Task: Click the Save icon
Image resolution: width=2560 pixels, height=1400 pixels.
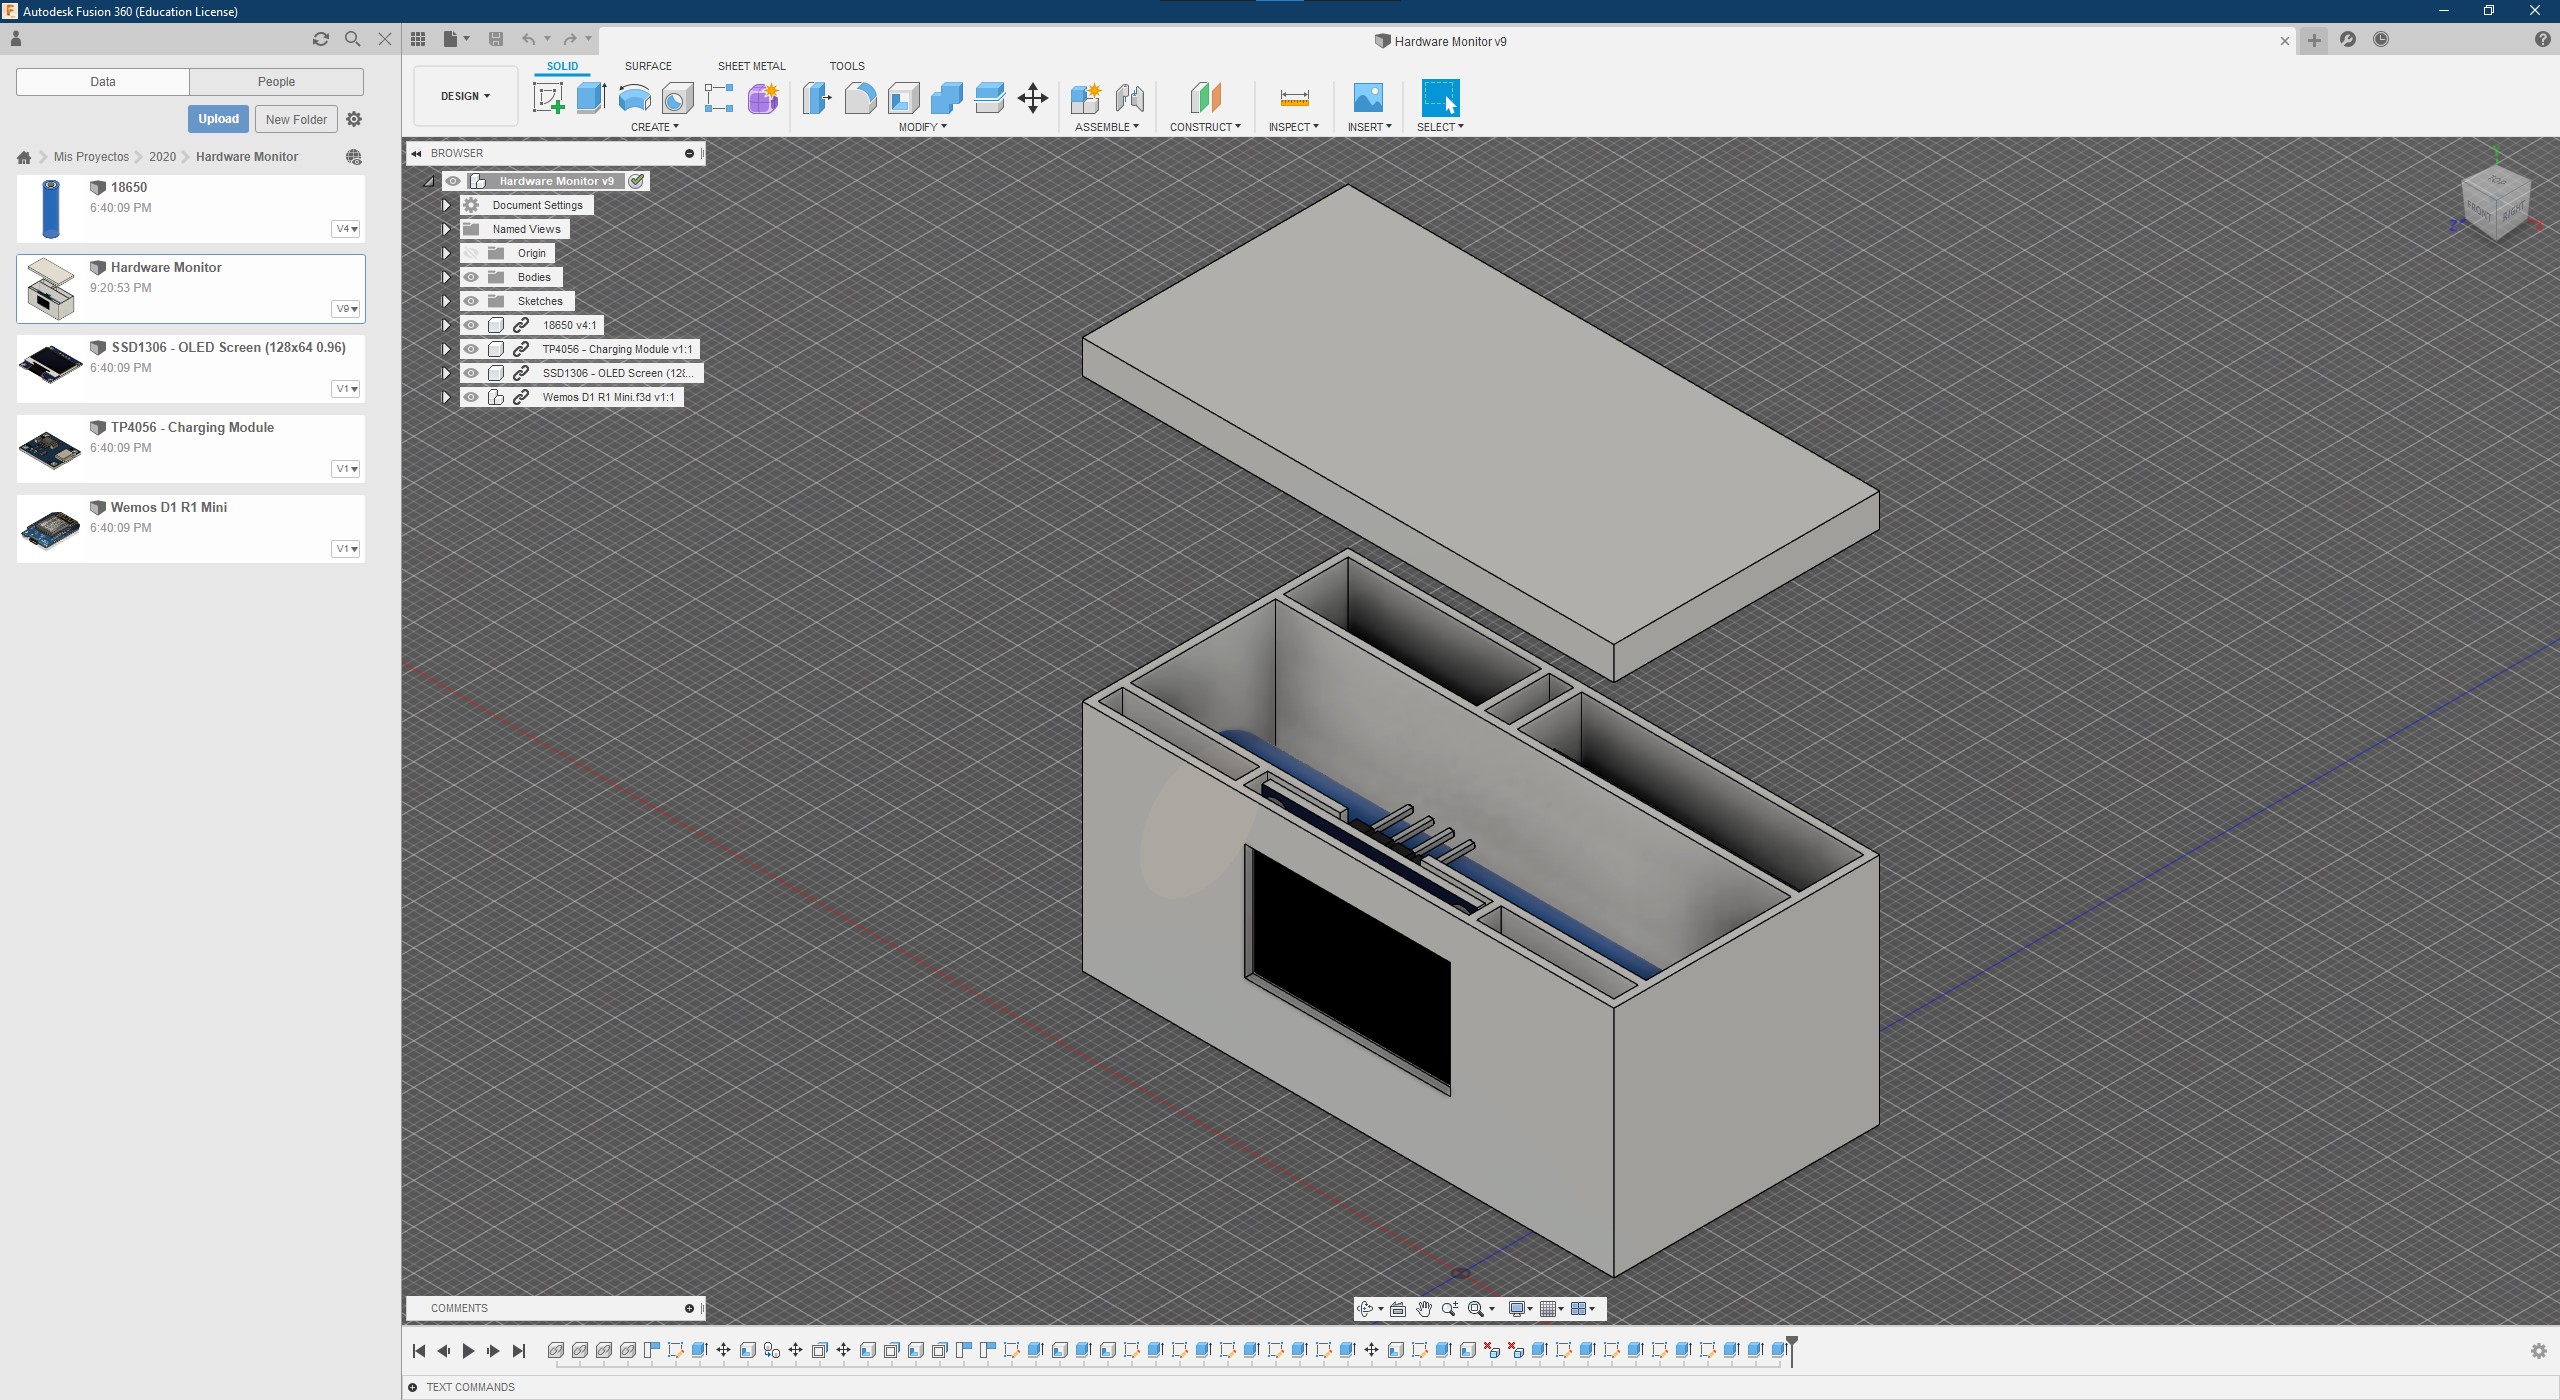Action: pyautogui.click(x=495, y=39)
